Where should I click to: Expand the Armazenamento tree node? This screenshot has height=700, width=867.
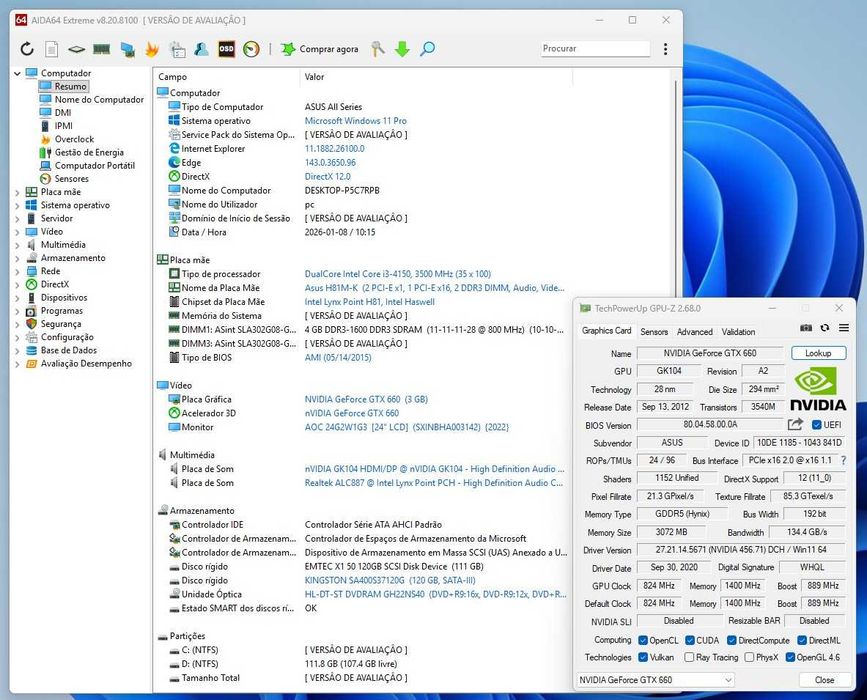pyautogui.click(x=17, y=258)
